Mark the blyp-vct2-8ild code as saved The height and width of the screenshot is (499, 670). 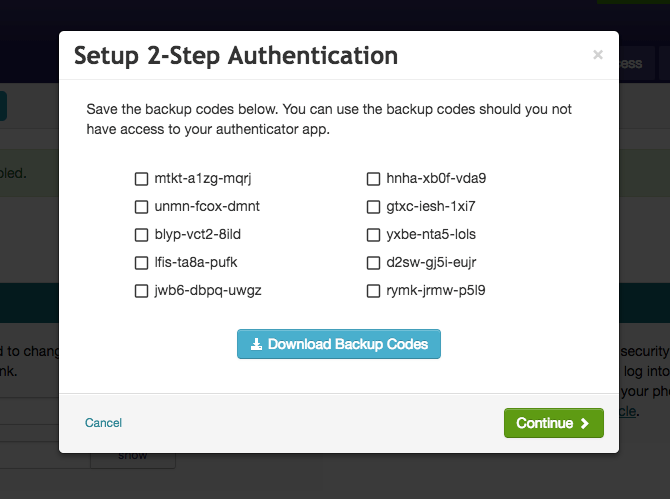pyautogui.click(x=141, y=235)
